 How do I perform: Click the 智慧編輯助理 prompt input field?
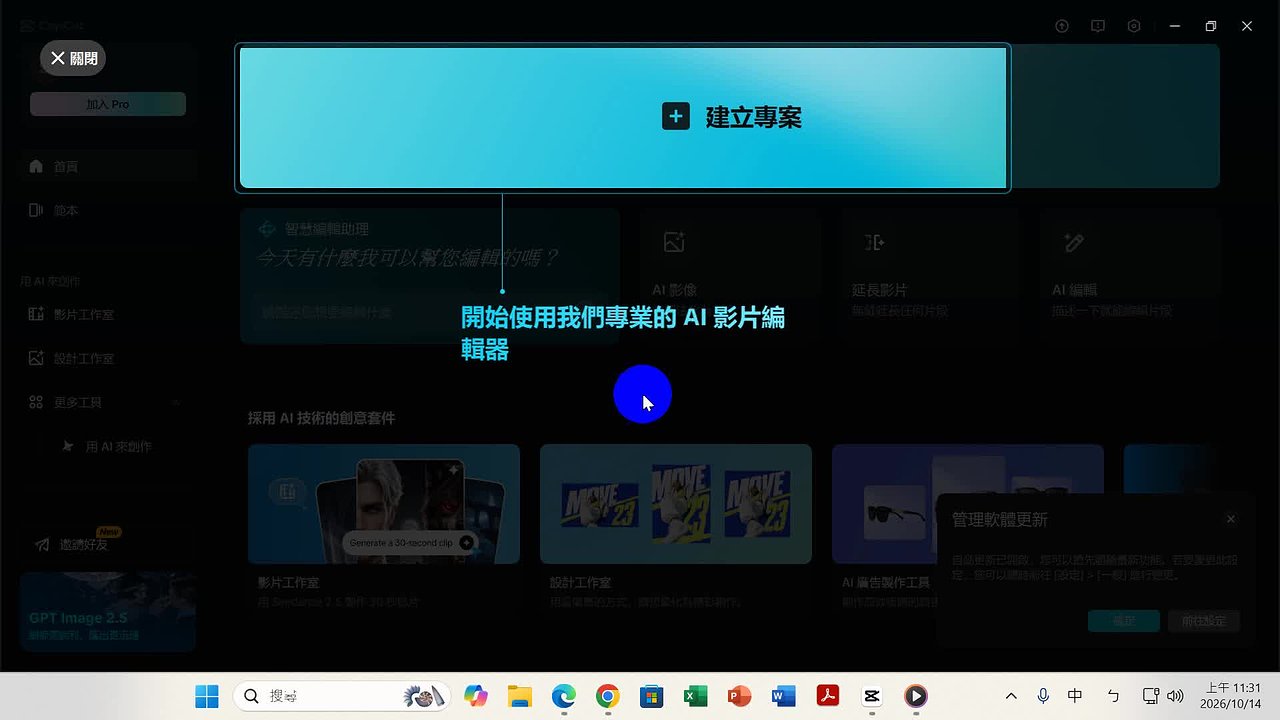tap(430, 313)
